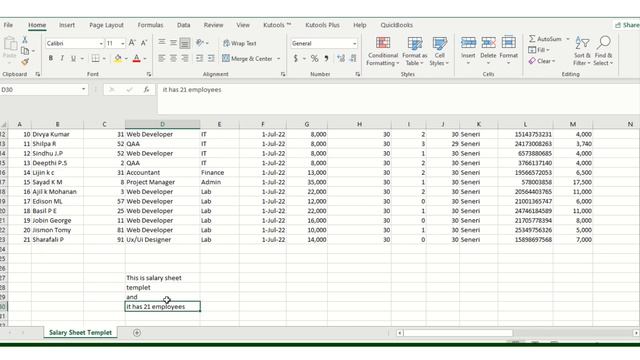Screen dimensions: 640x360
Task: Click into the formula bar text
Action: coord(192,89)
